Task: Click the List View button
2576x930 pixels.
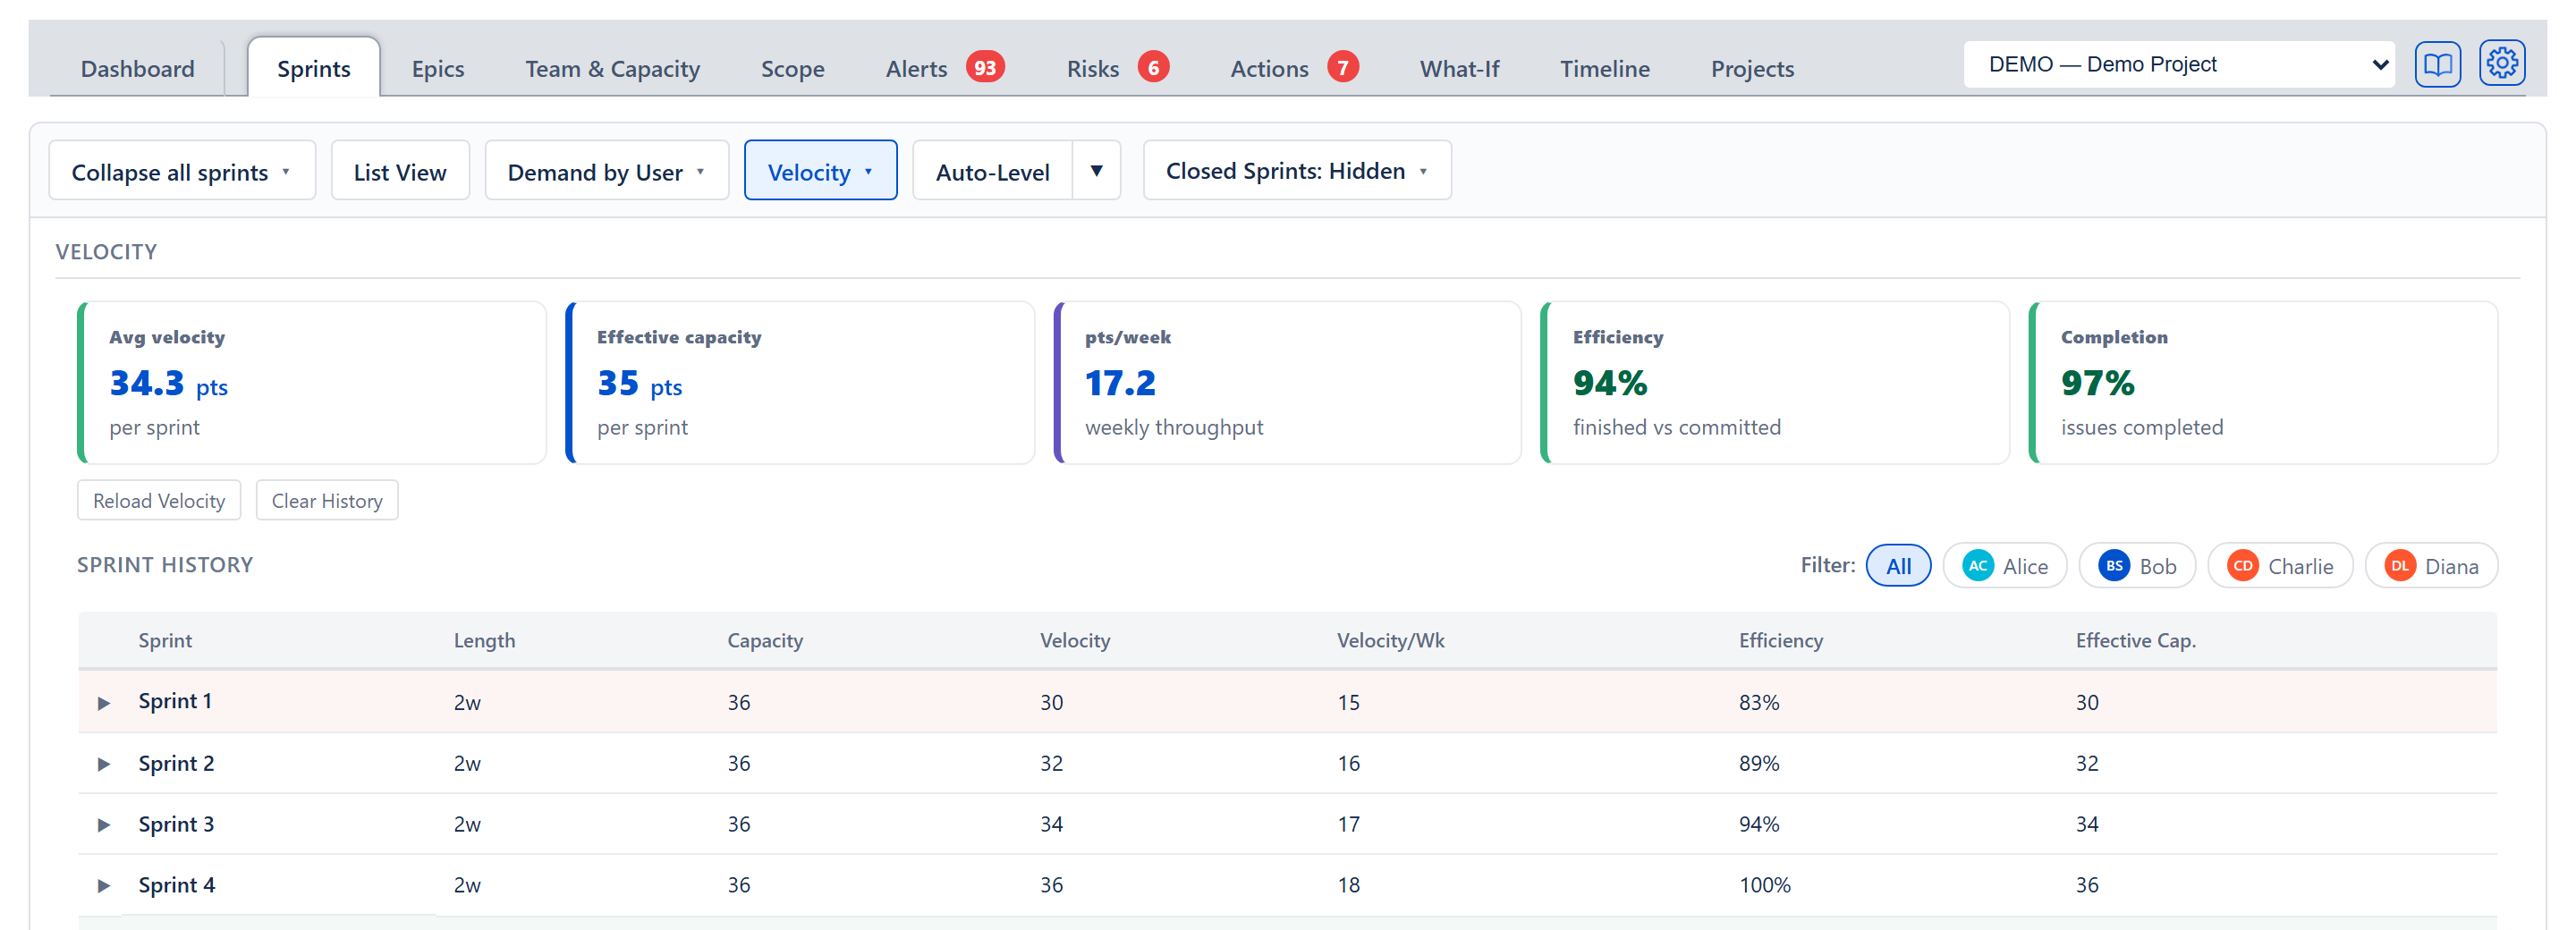Action: coord(400,171)
